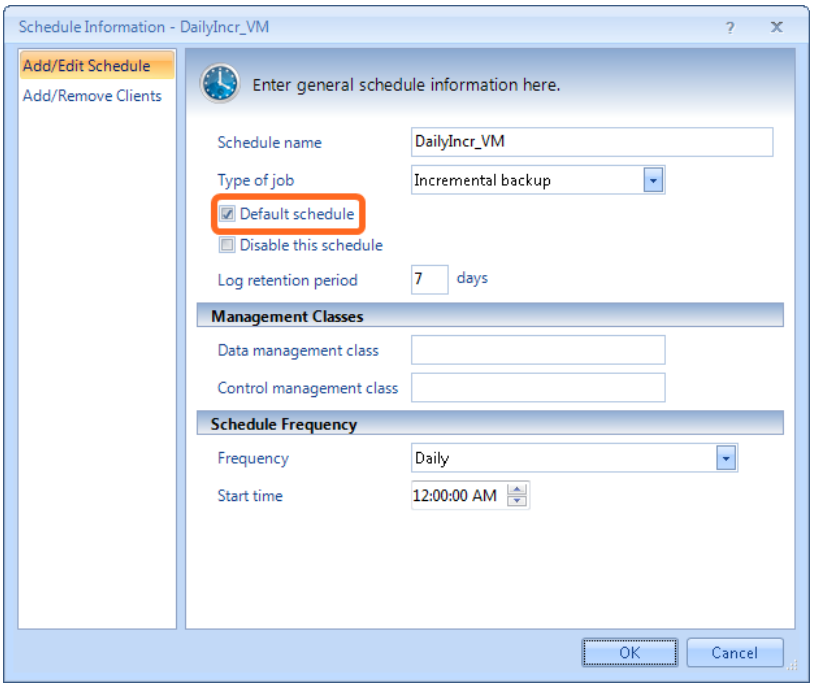
Task: Click the clock schedule icon
Action: [220, 84]
